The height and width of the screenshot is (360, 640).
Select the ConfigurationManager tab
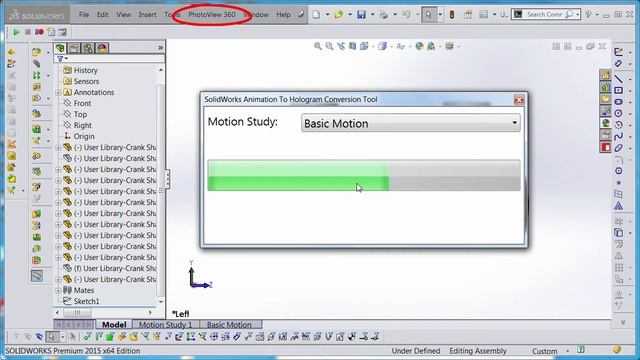[88, 48]
